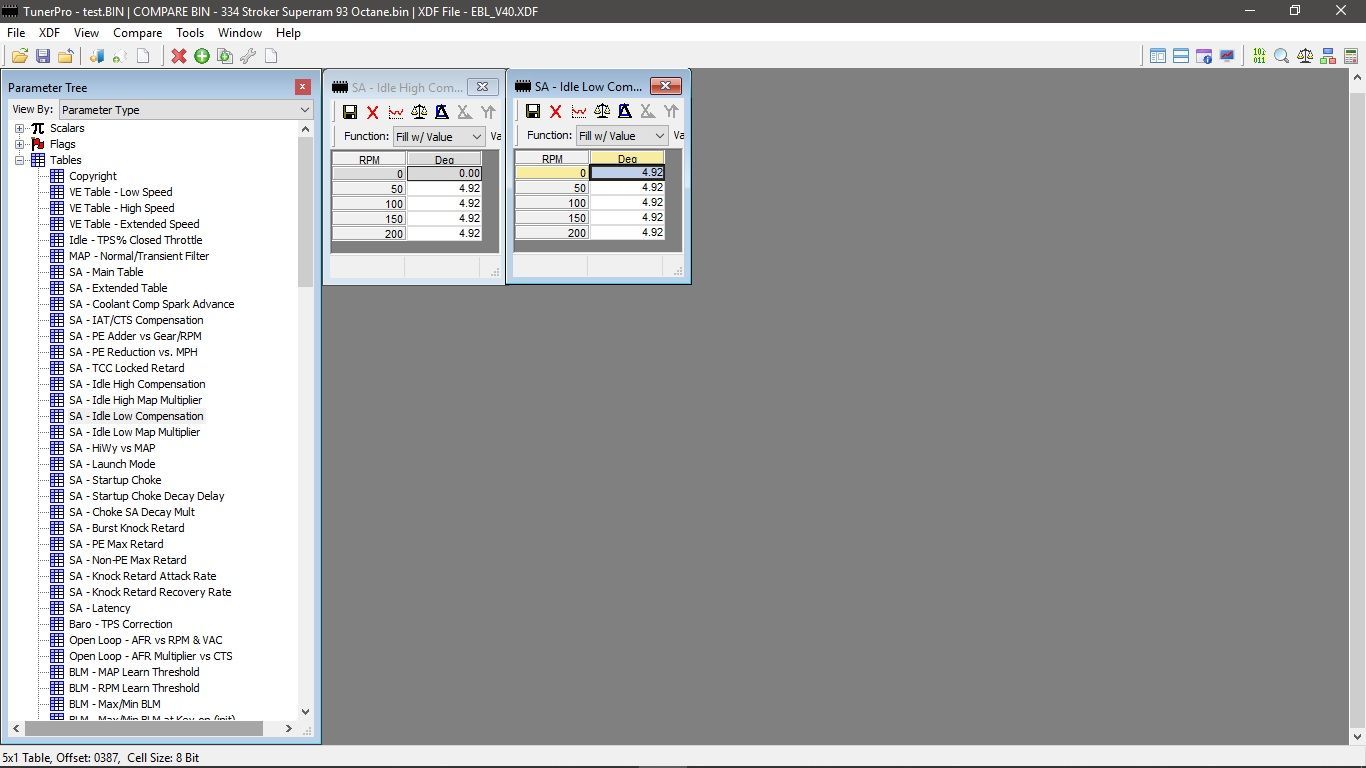Screen dimensions: 1366x768
Task: Click the magnifying glass search icon
Action: [1281, 56]
